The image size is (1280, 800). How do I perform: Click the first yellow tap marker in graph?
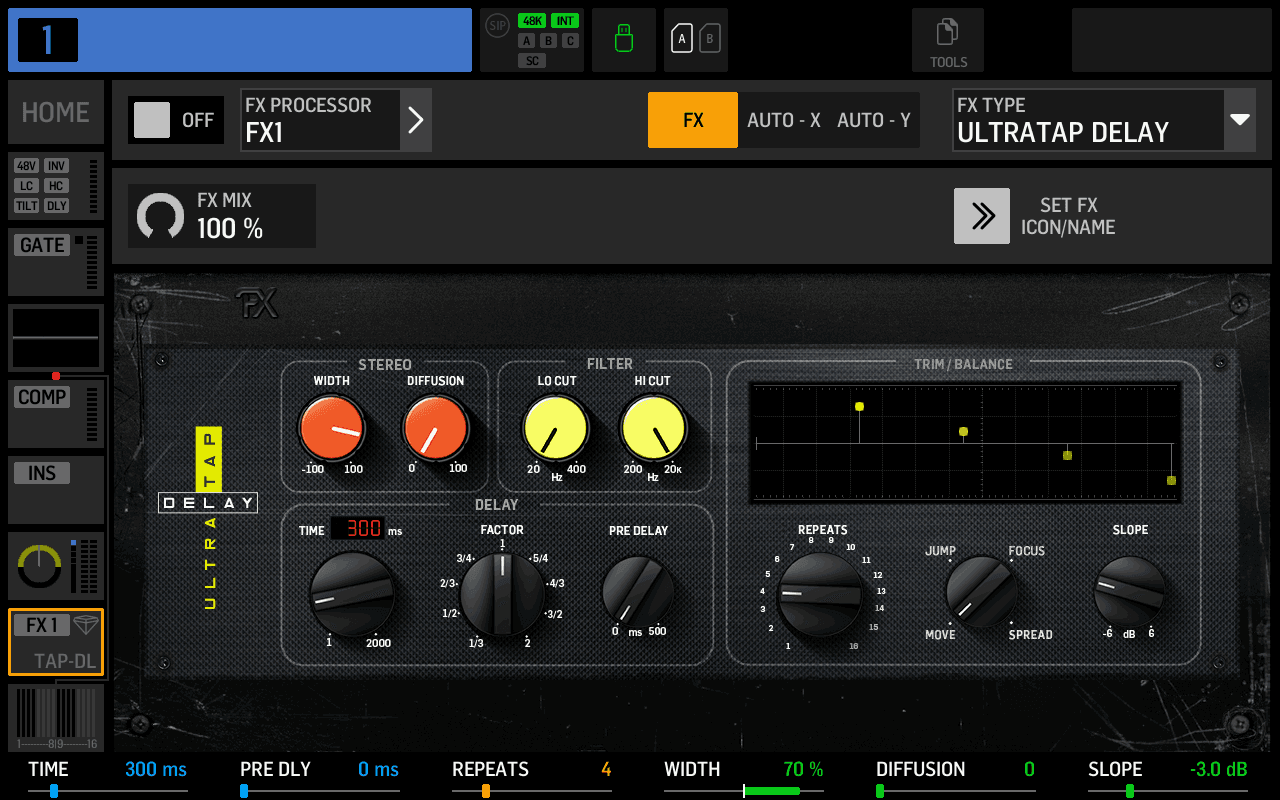click(859, 406)
